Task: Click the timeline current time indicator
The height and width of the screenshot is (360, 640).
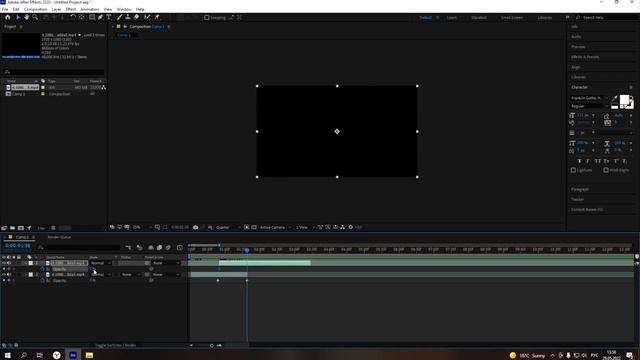Action: pyautogui.click(x=247, y=250)
